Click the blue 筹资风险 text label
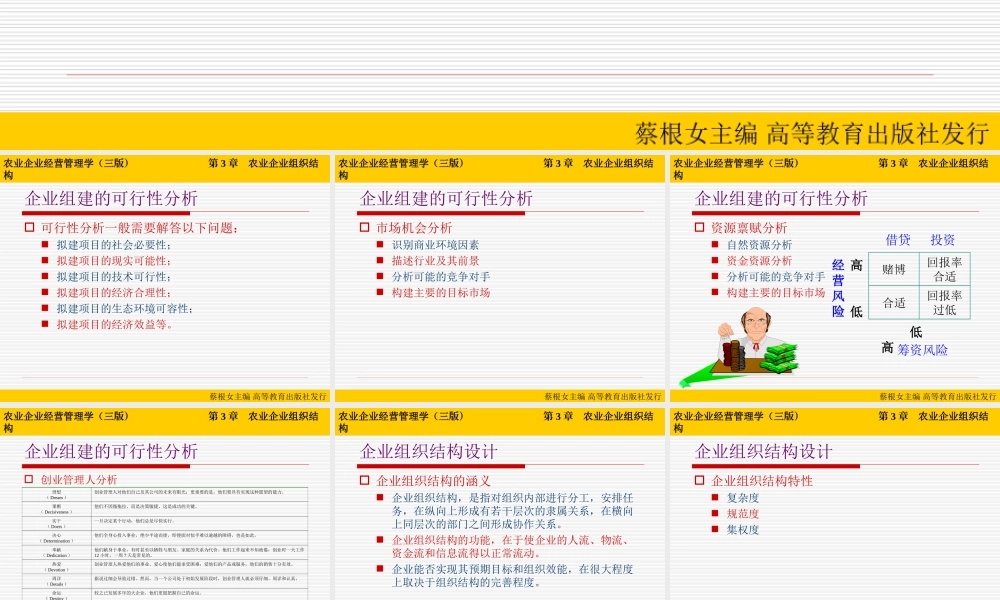 pyautogui.click(x=923, y=350)
